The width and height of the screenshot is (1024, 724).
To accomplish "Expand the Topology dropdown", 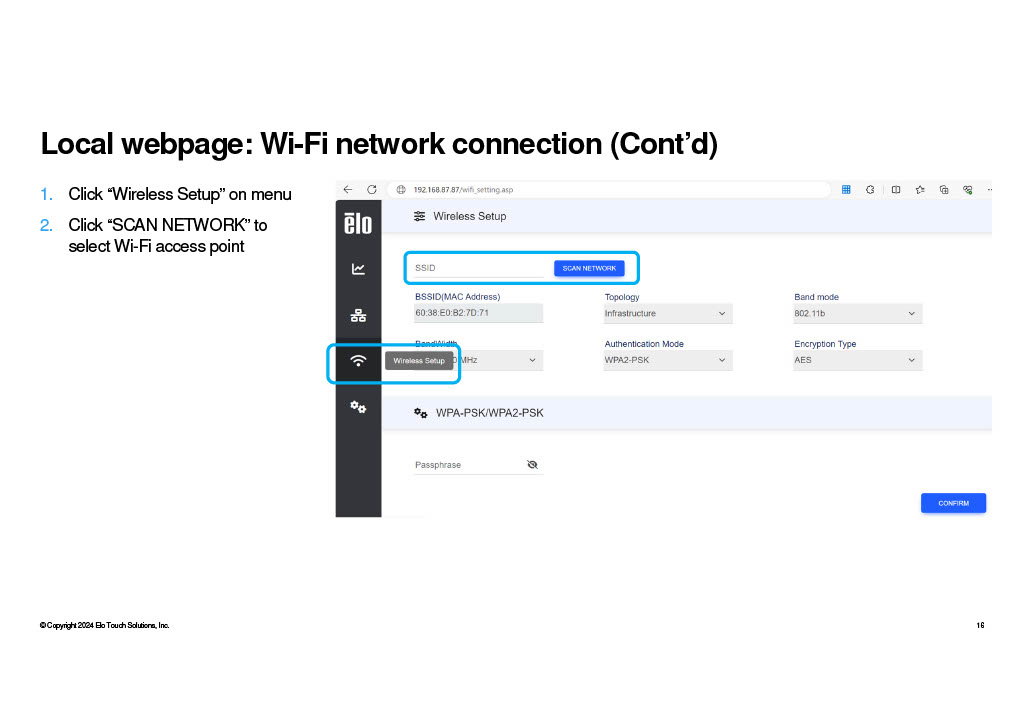I will click(x=667, y=313).
